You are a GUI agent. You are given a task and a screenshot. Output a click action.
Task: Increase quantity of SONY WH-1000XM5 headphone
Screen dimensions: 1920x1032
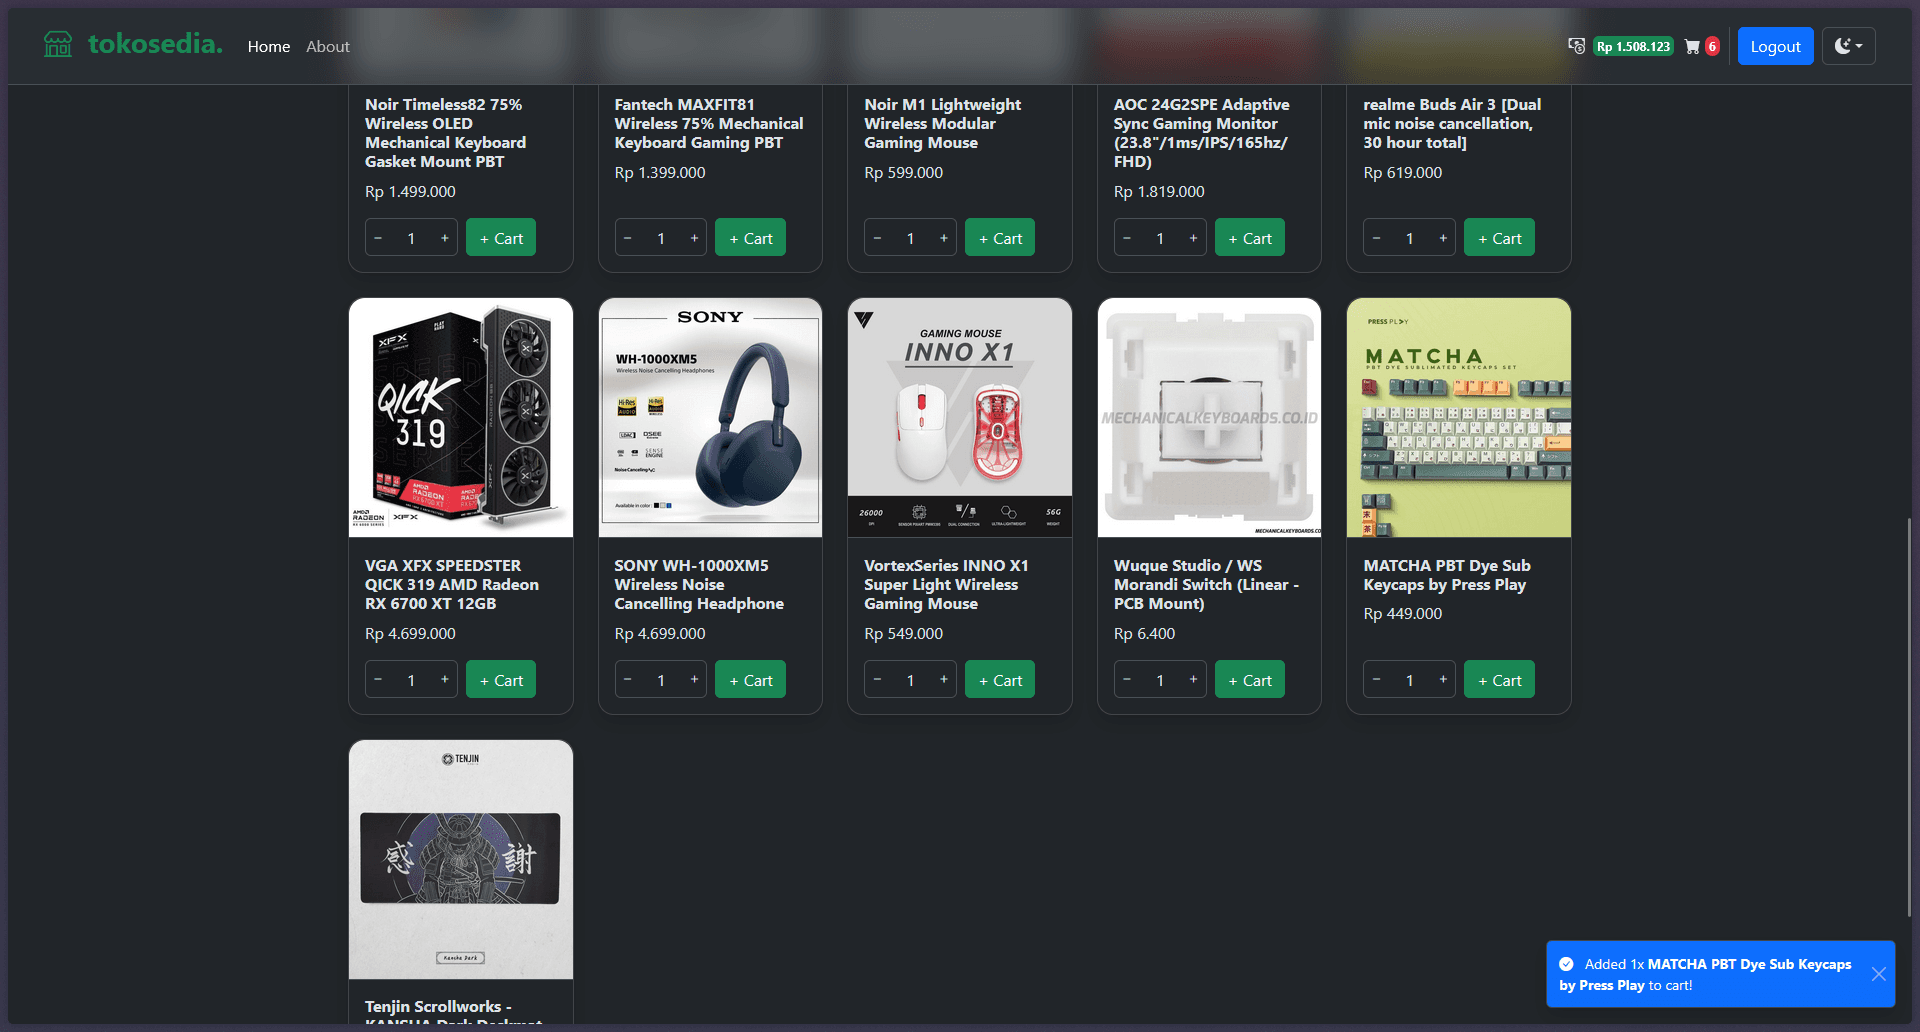click(694, 680)
